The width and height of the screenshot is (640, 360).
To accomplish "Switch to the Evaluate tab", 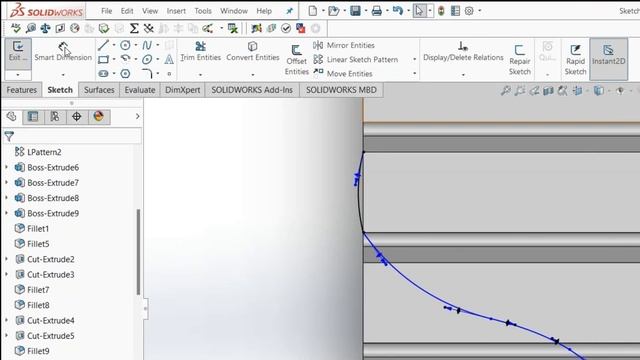I will (x=140, y=90).
